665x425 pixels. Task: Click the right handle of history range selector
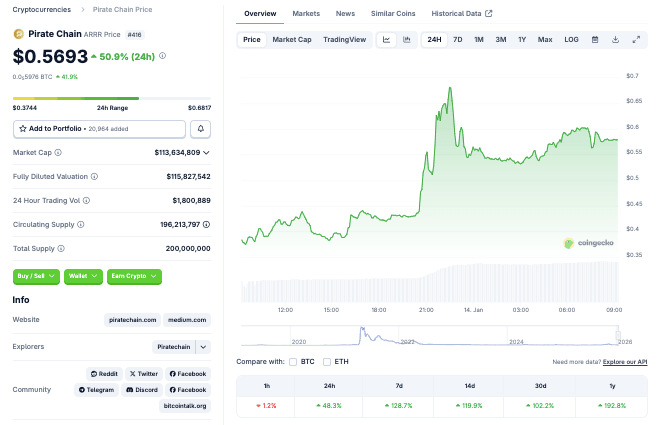point(618,336)
